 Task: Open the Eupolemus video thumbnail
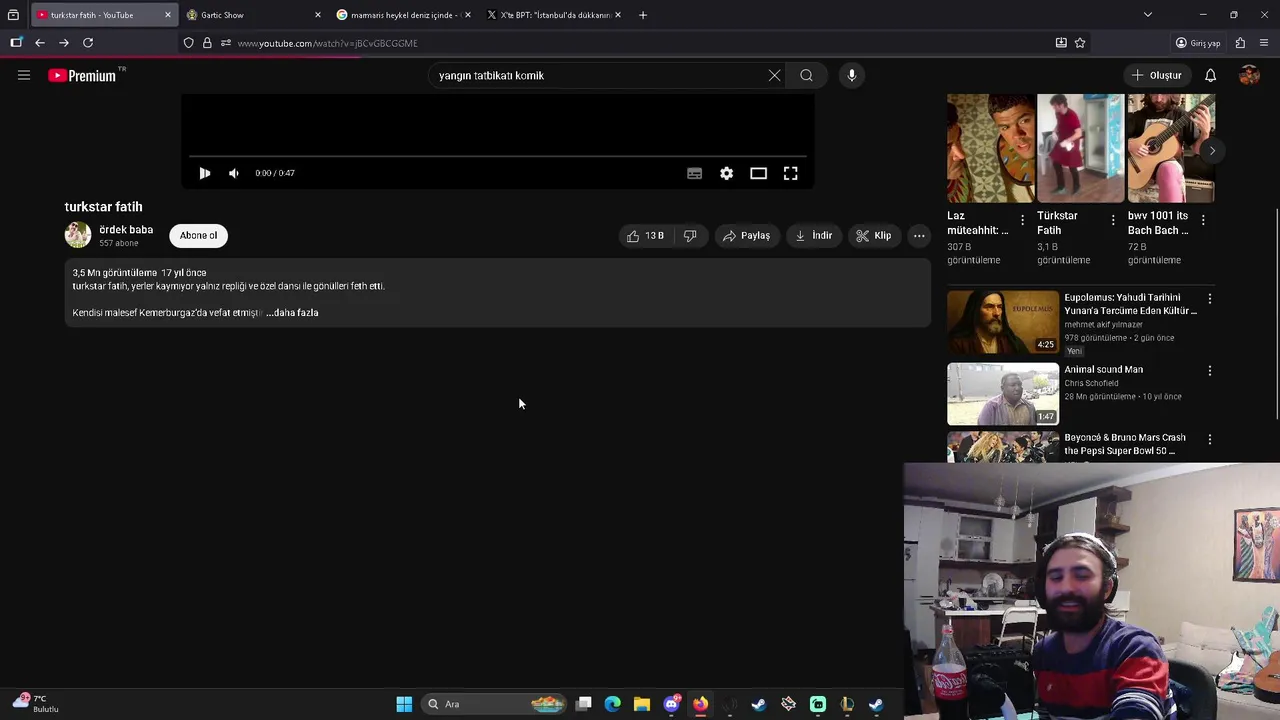(1003, 322)
